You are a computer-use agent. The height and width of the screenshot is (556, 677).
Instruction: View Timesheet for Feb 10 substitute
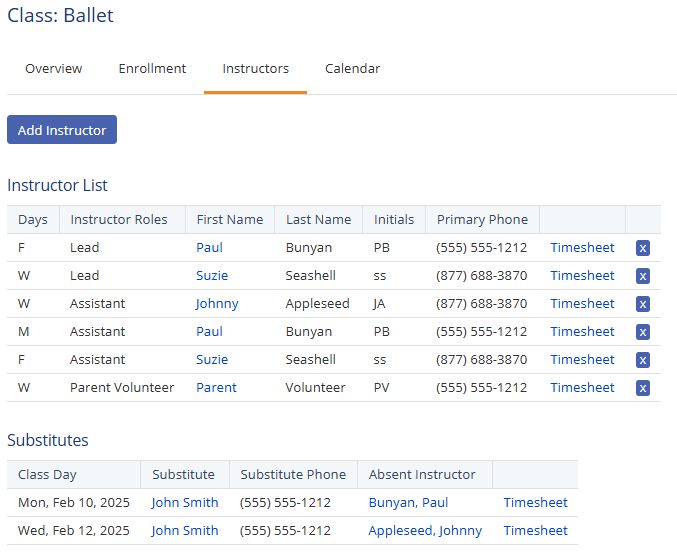coord(535,503)
